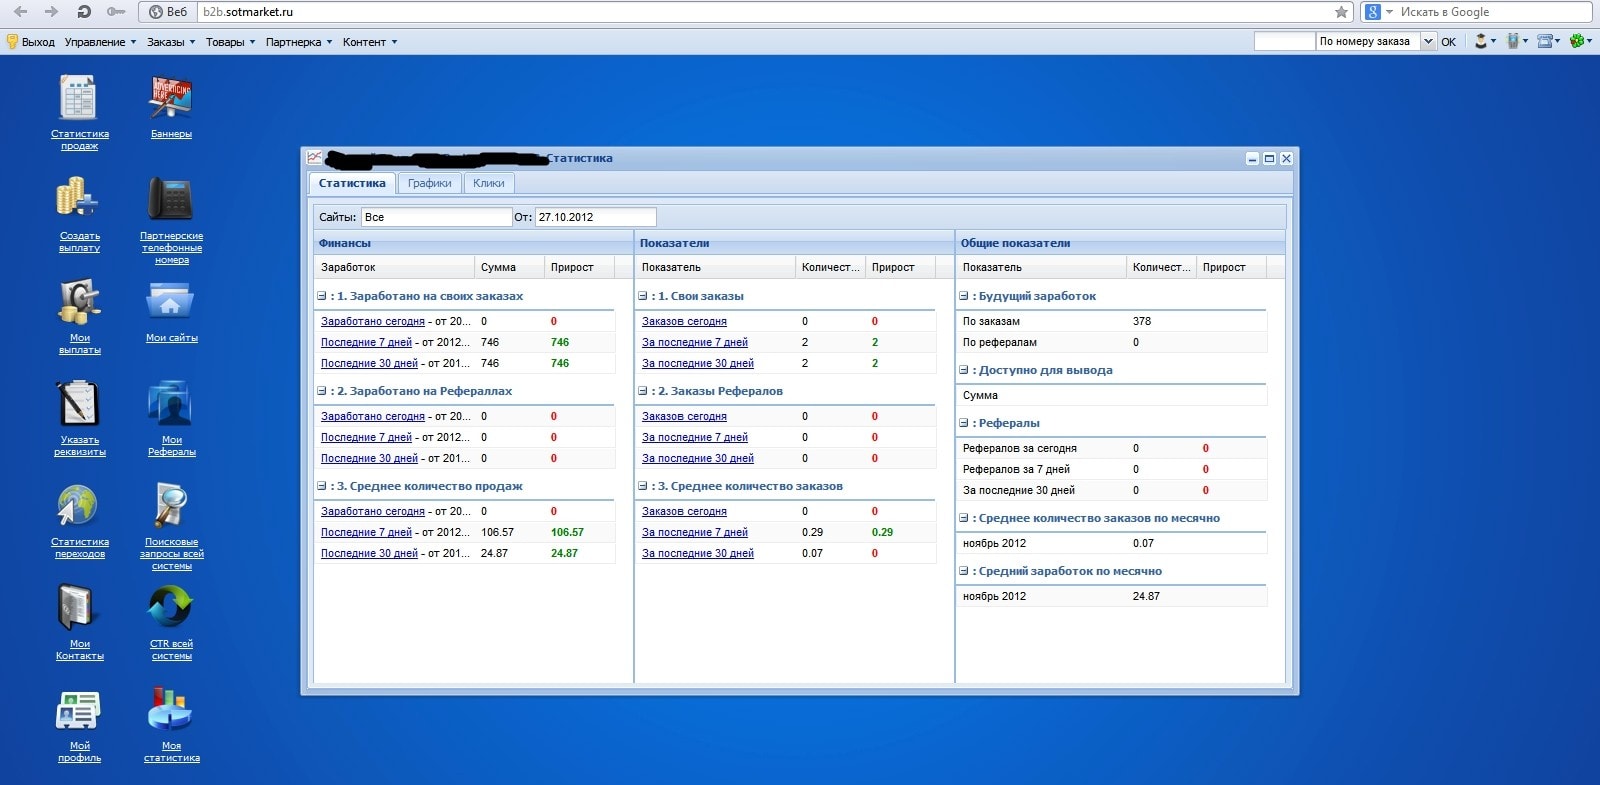Switch to the Клики tab

tap(488, 183)
